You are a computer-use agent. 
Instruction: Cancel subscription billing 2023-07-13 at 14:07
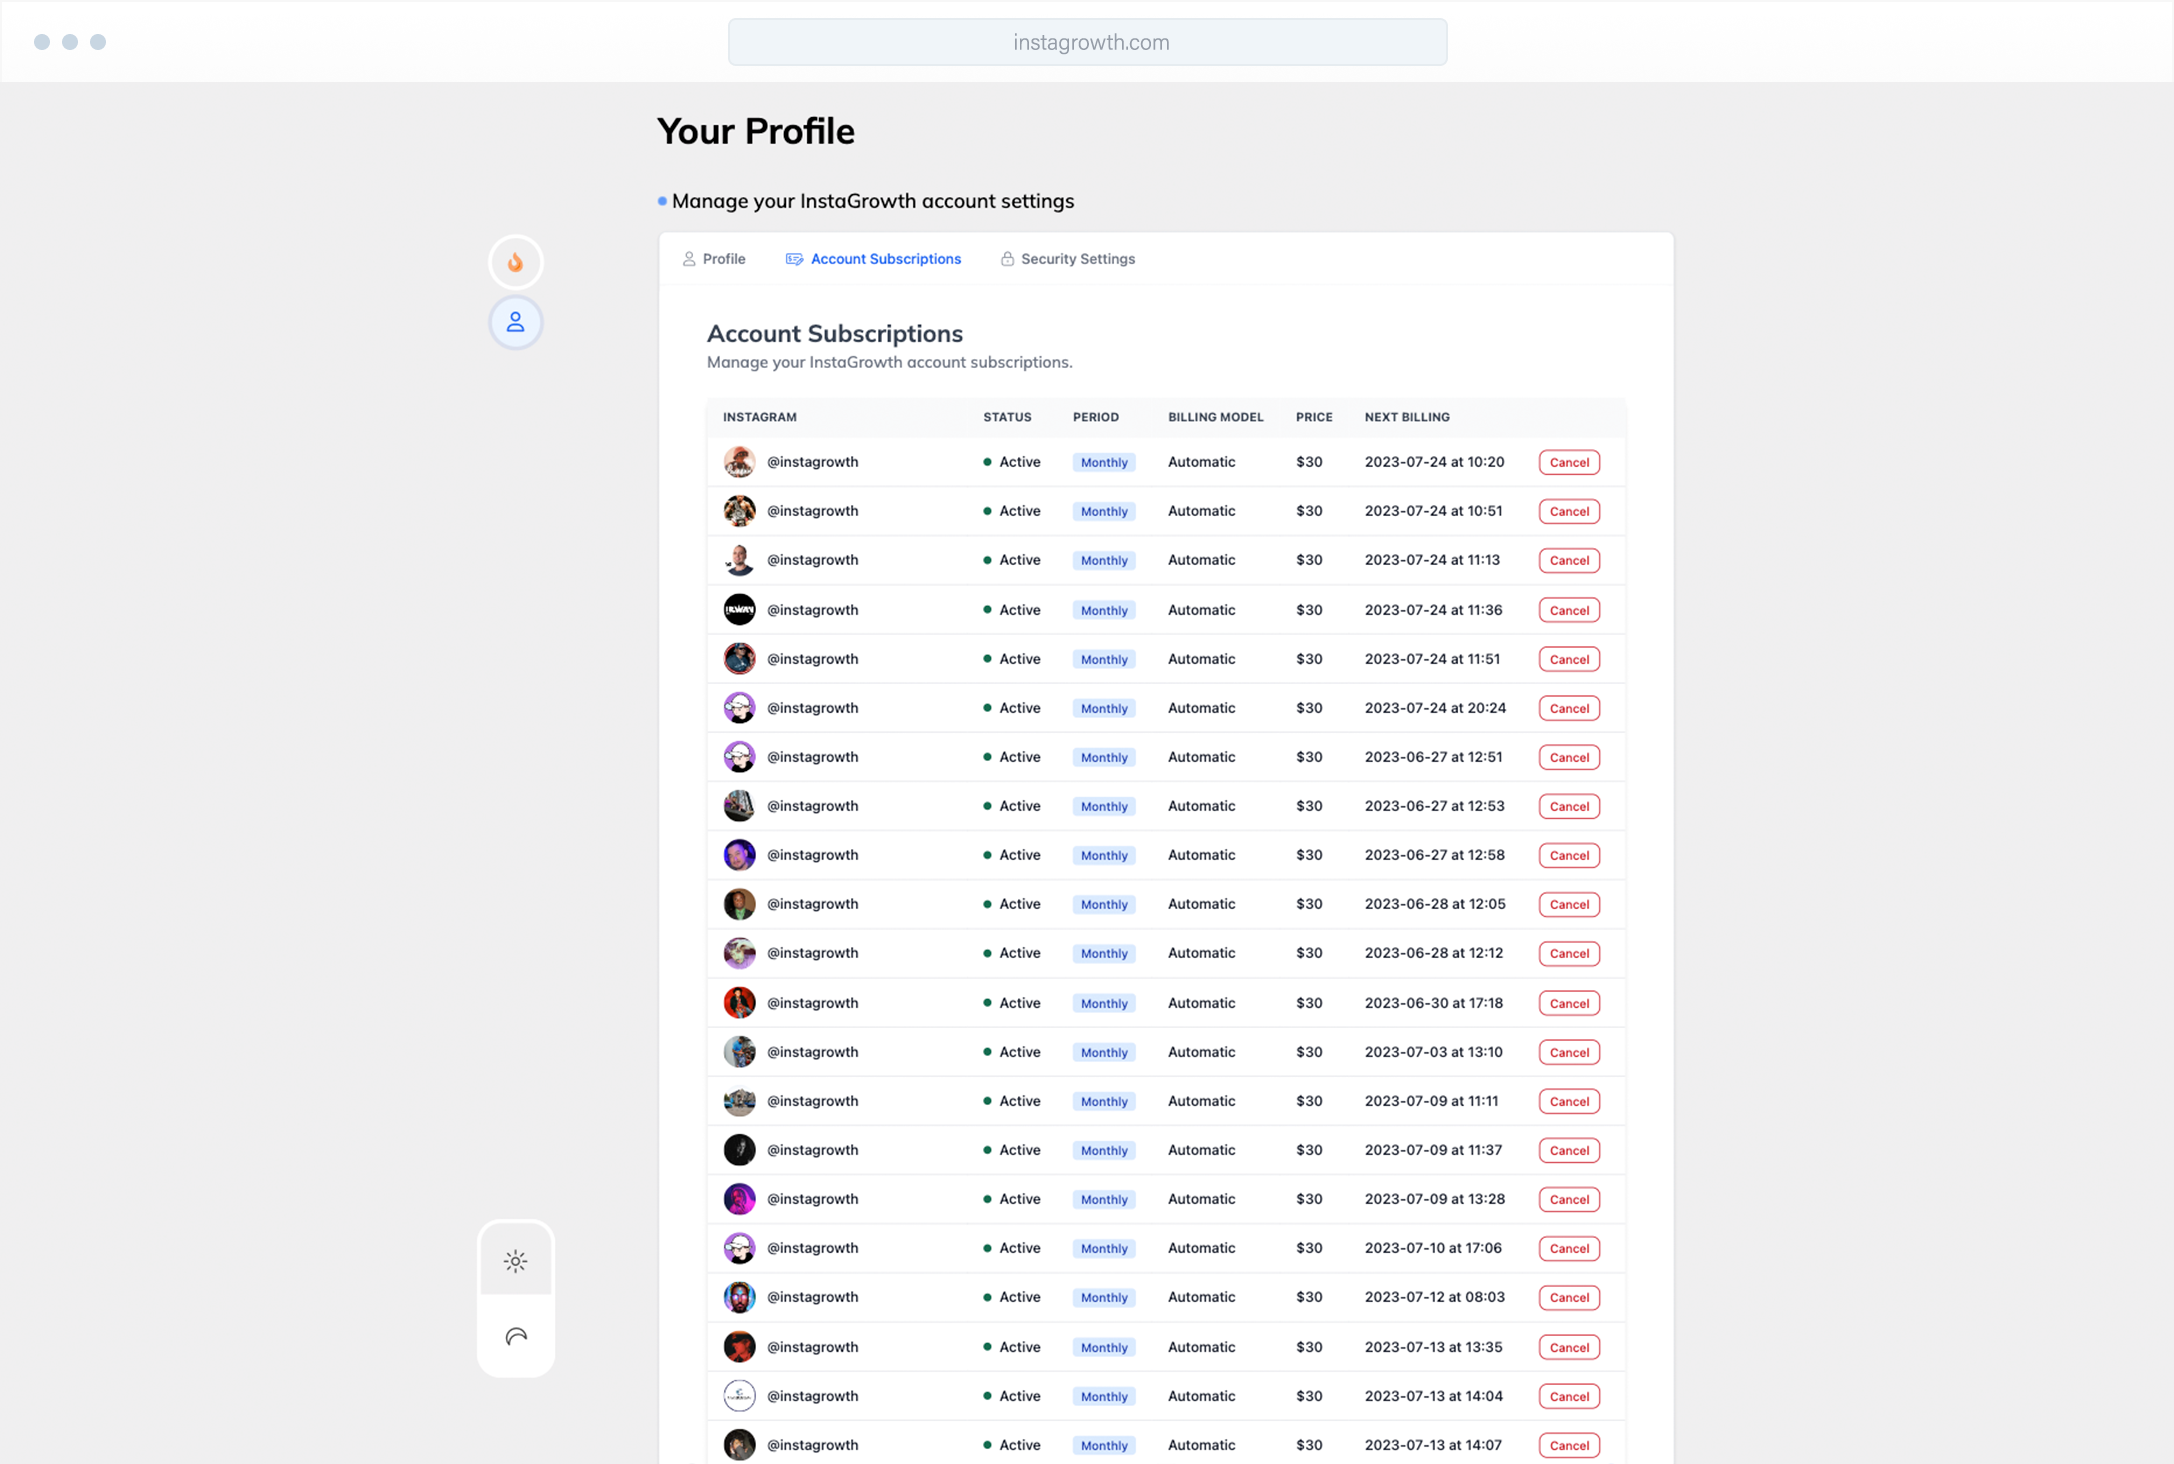pyautogui.click(x=1569, y=1445)
